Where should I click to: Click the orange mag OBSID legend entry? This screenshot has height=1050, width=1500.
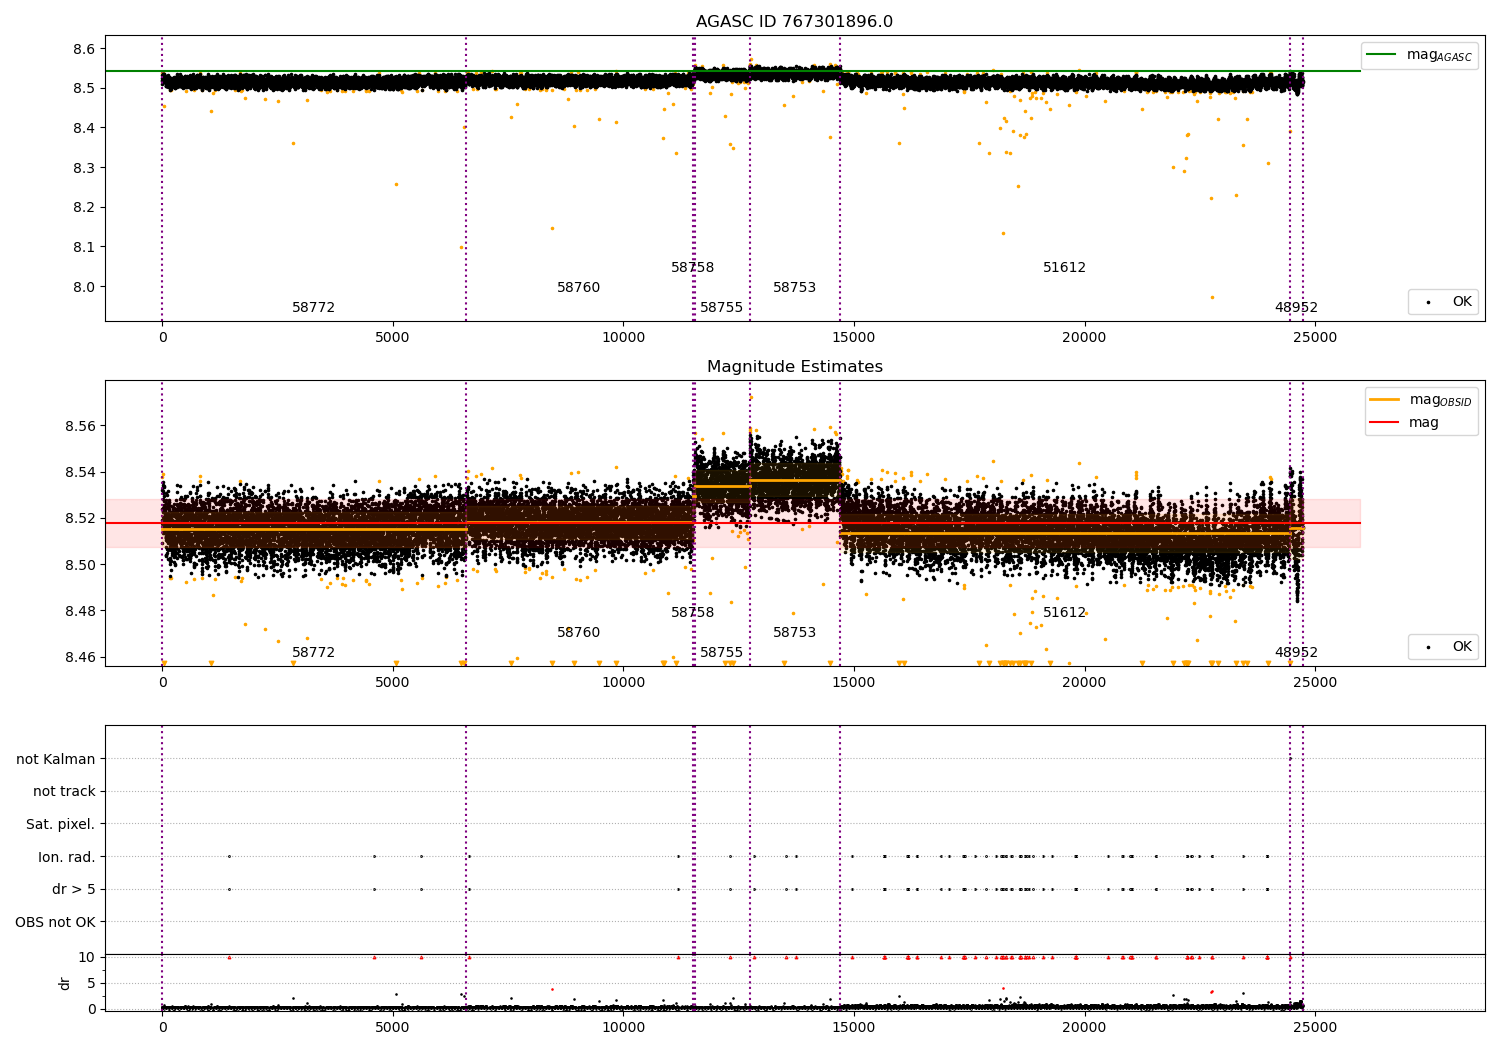click(x=1420, y=400)
